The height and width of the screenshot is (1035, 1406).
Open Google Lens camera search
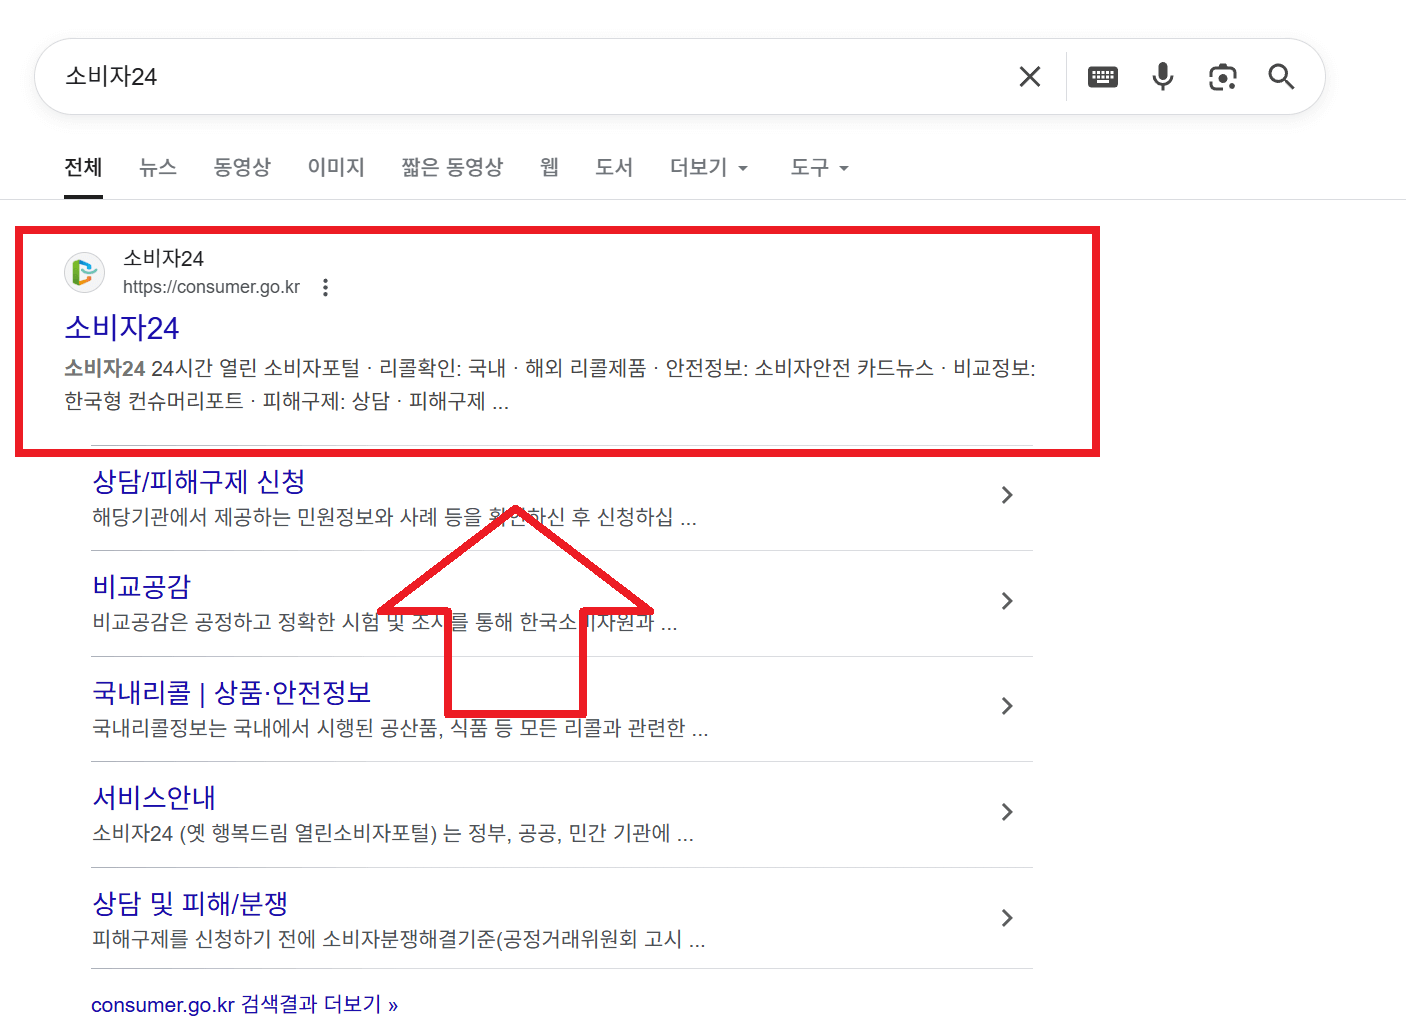[x=1222, y=76]
